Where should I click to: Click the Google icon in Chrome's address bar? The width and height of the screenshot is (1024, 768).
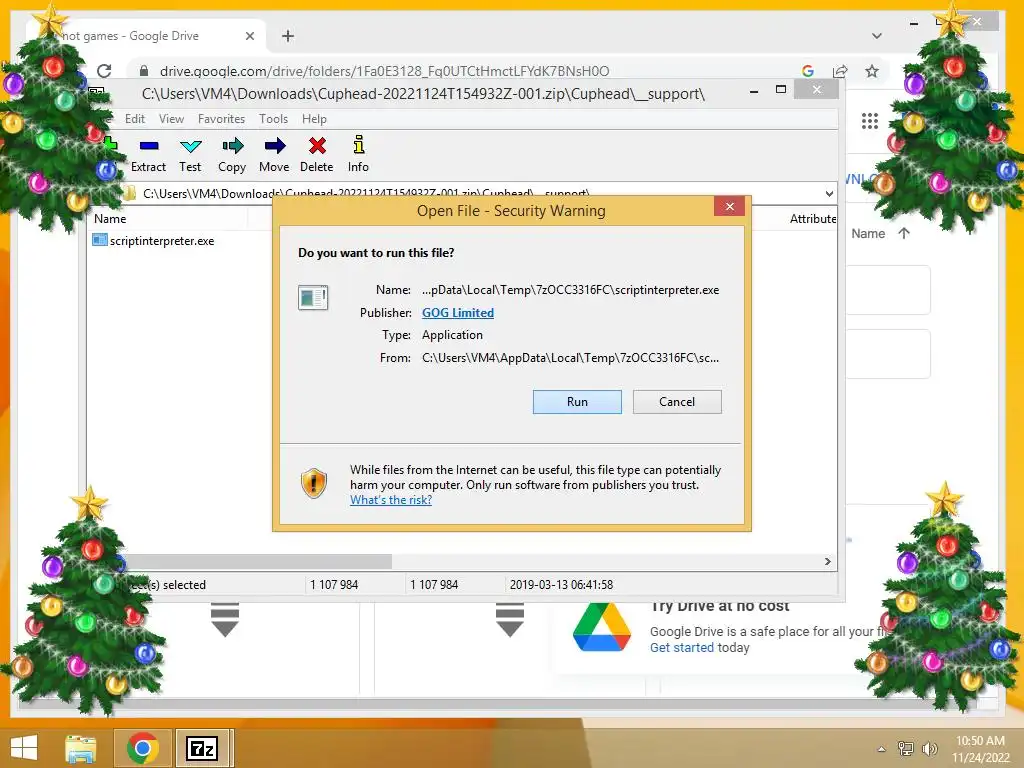[808, 71]
